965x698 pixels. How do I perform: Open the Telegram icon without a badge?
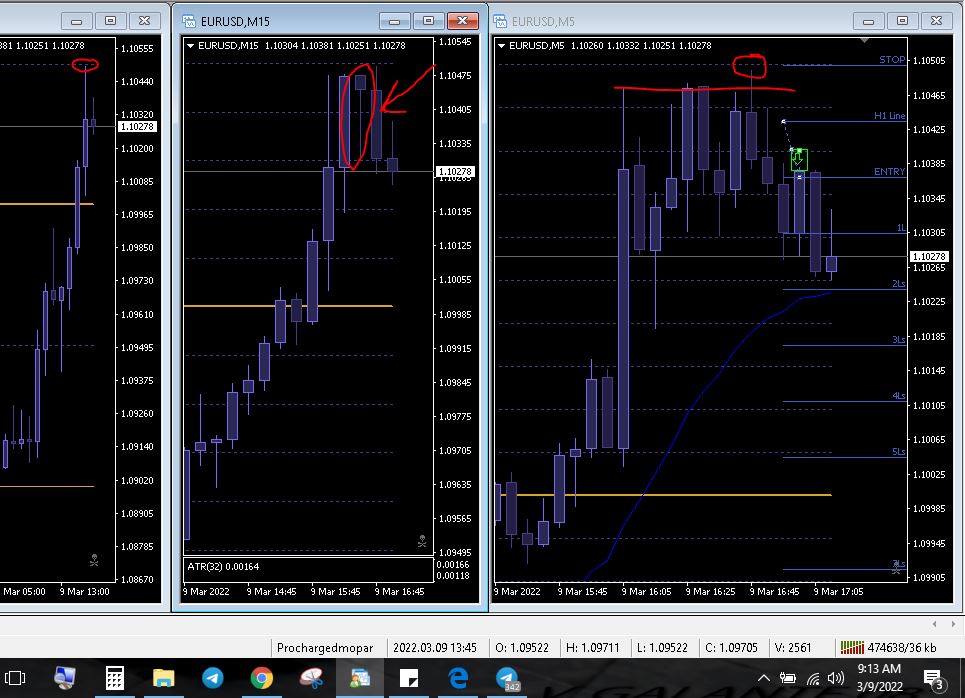(x=213, y=678)
